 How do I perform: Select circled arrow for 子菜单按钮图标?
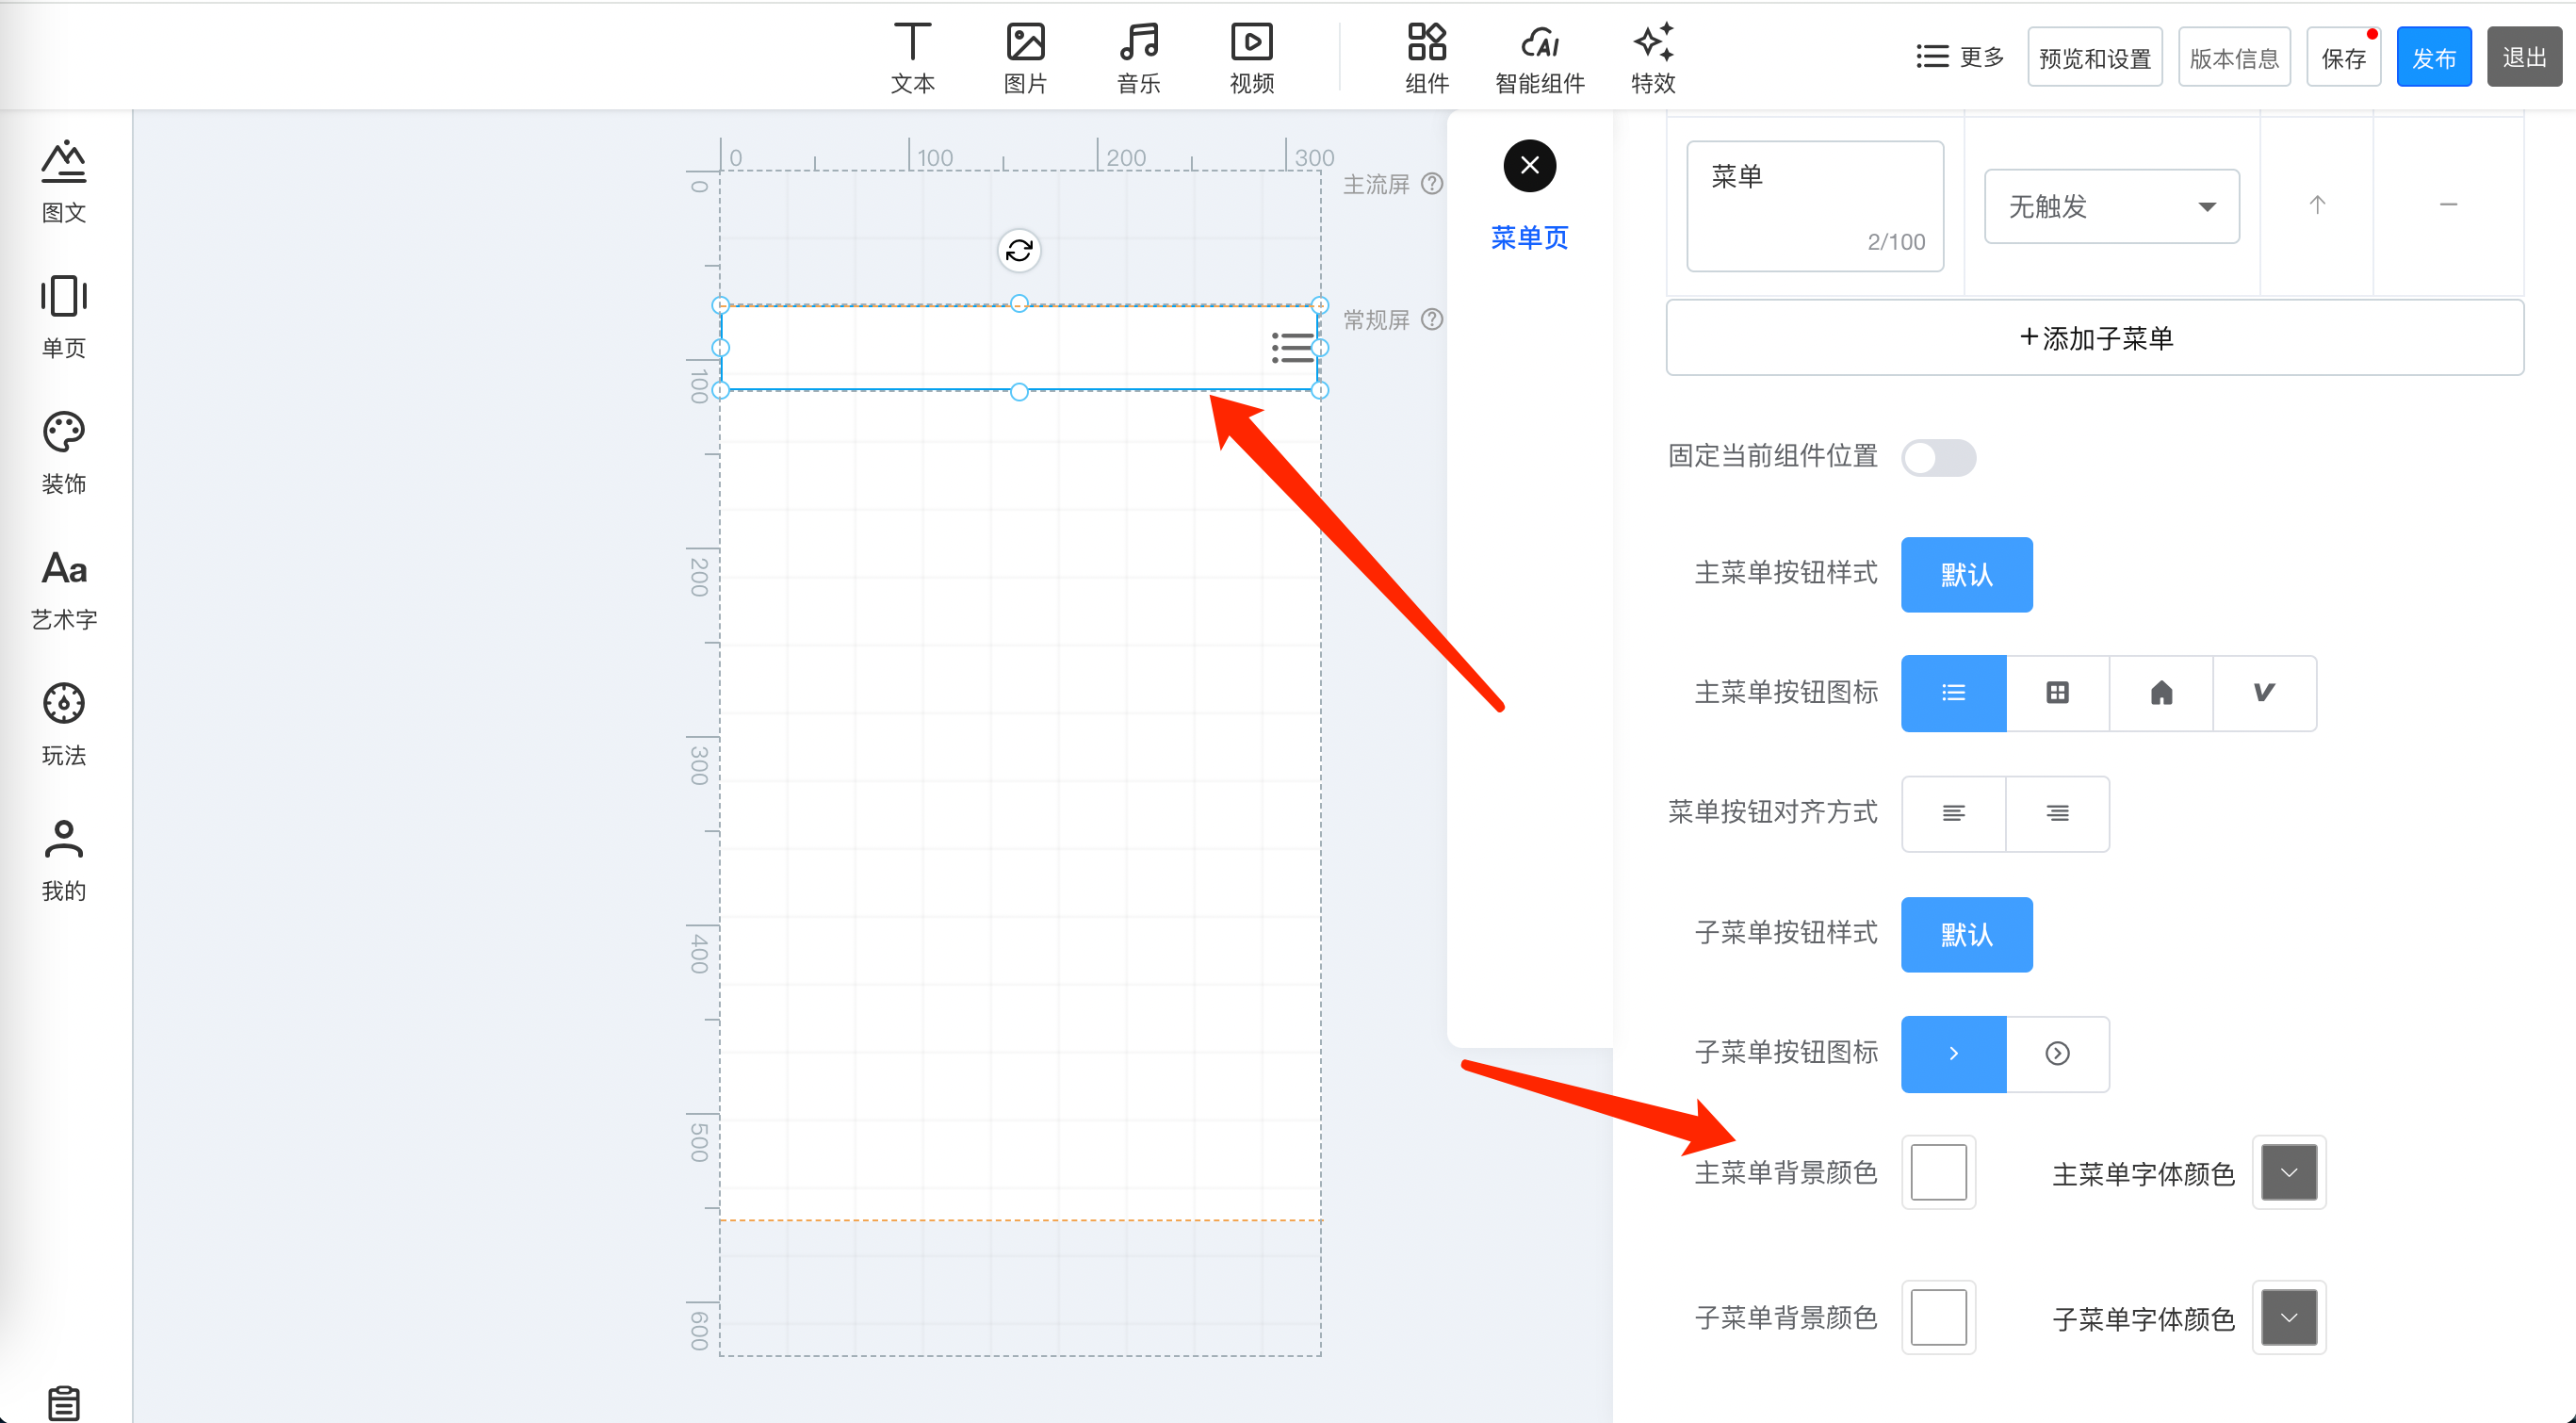click(x=2057, y=1053)
